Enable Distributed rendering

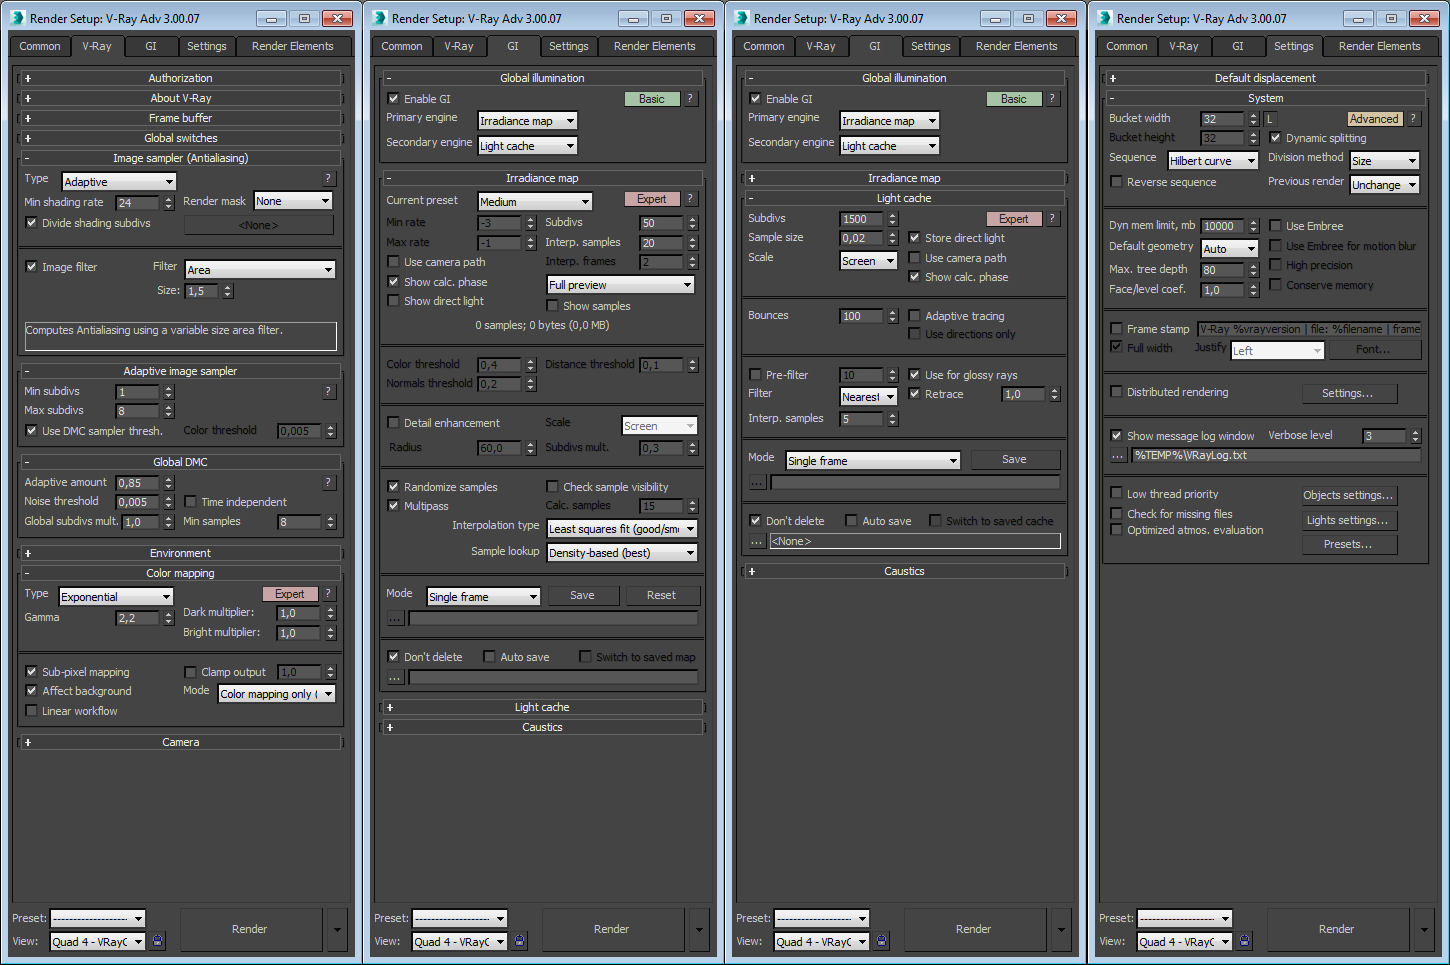pos(1116,392)
